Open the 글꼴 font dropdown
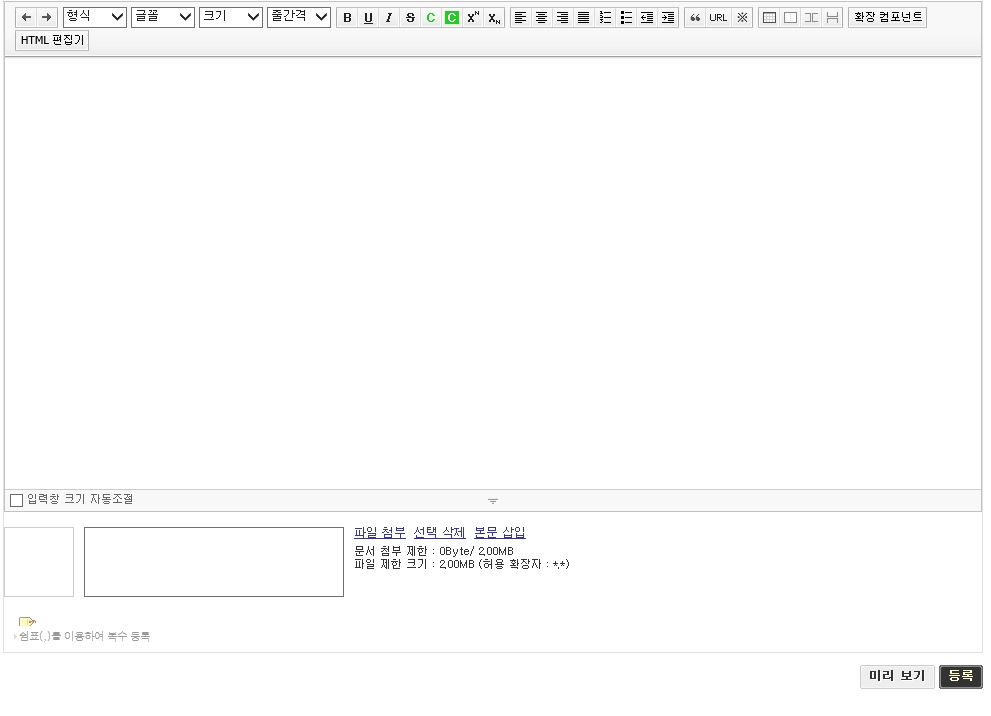 pos(162,17)
